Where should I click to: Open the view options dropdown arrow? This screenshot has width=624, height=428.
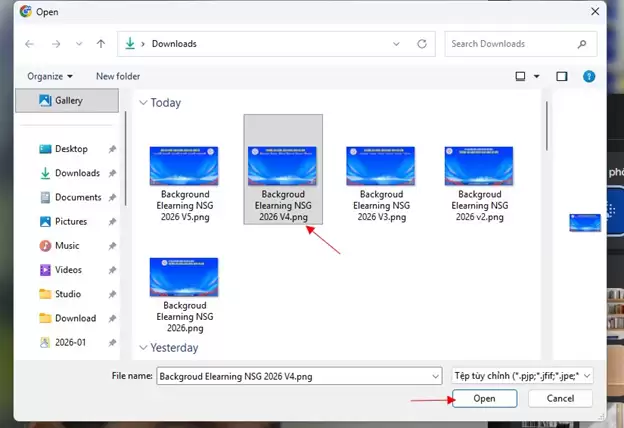tap(536, 76)
